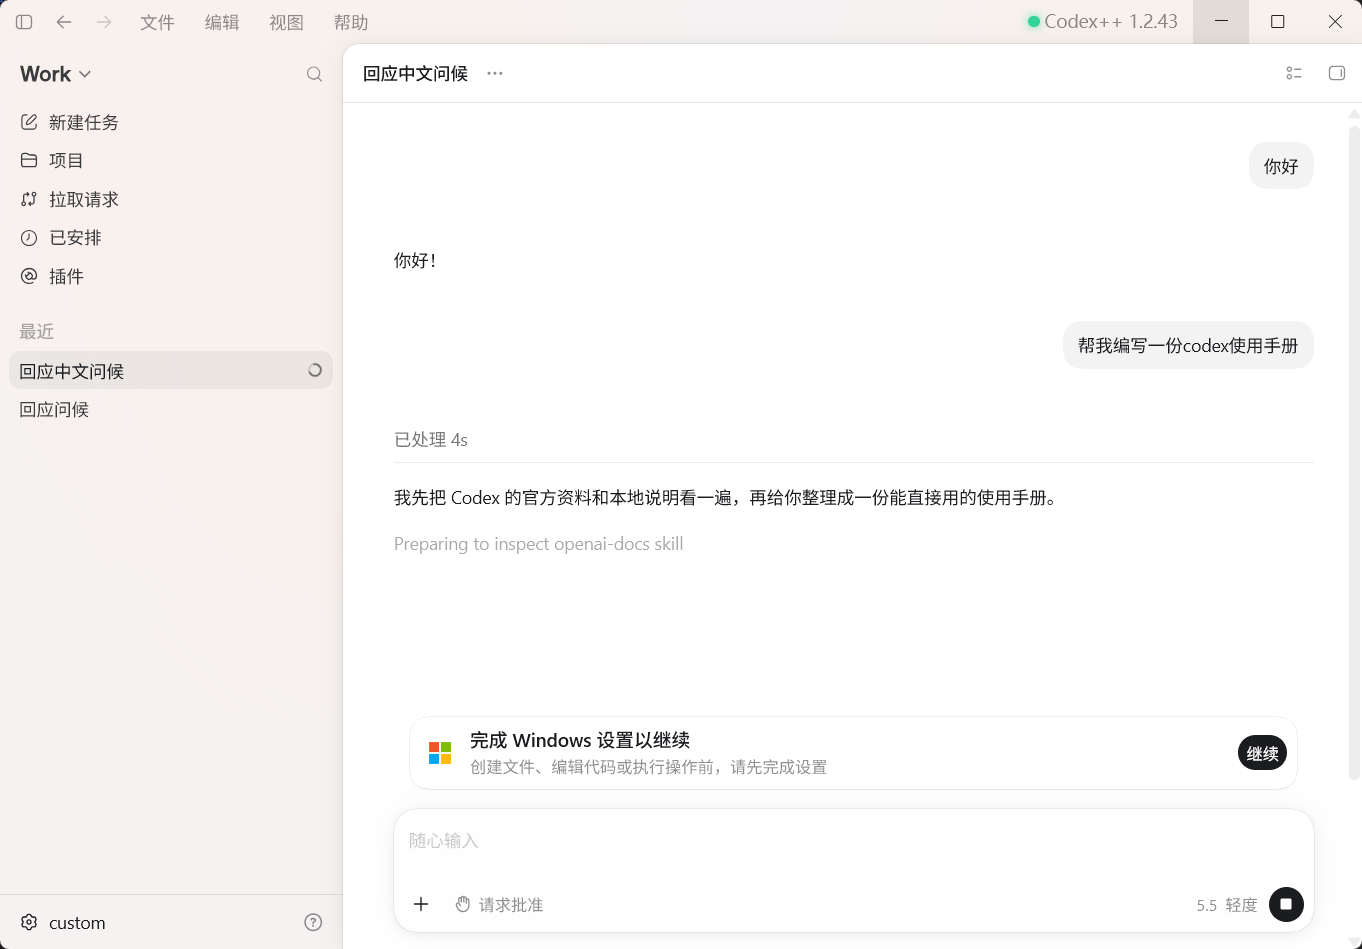Image resolution: width=1362 pixels, height=949 pixels.
Task: Click the 插件 at-sign icon
Action: coord(29,276)
